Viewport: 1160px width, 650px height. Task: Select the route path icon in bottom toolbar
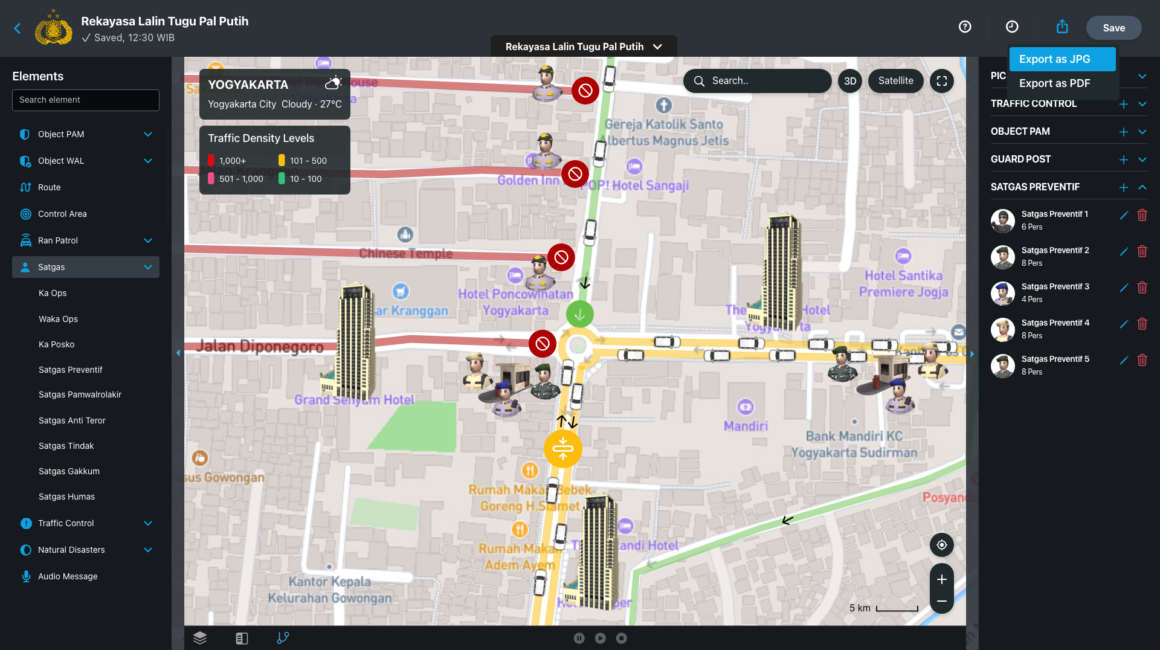coord(283,637)
